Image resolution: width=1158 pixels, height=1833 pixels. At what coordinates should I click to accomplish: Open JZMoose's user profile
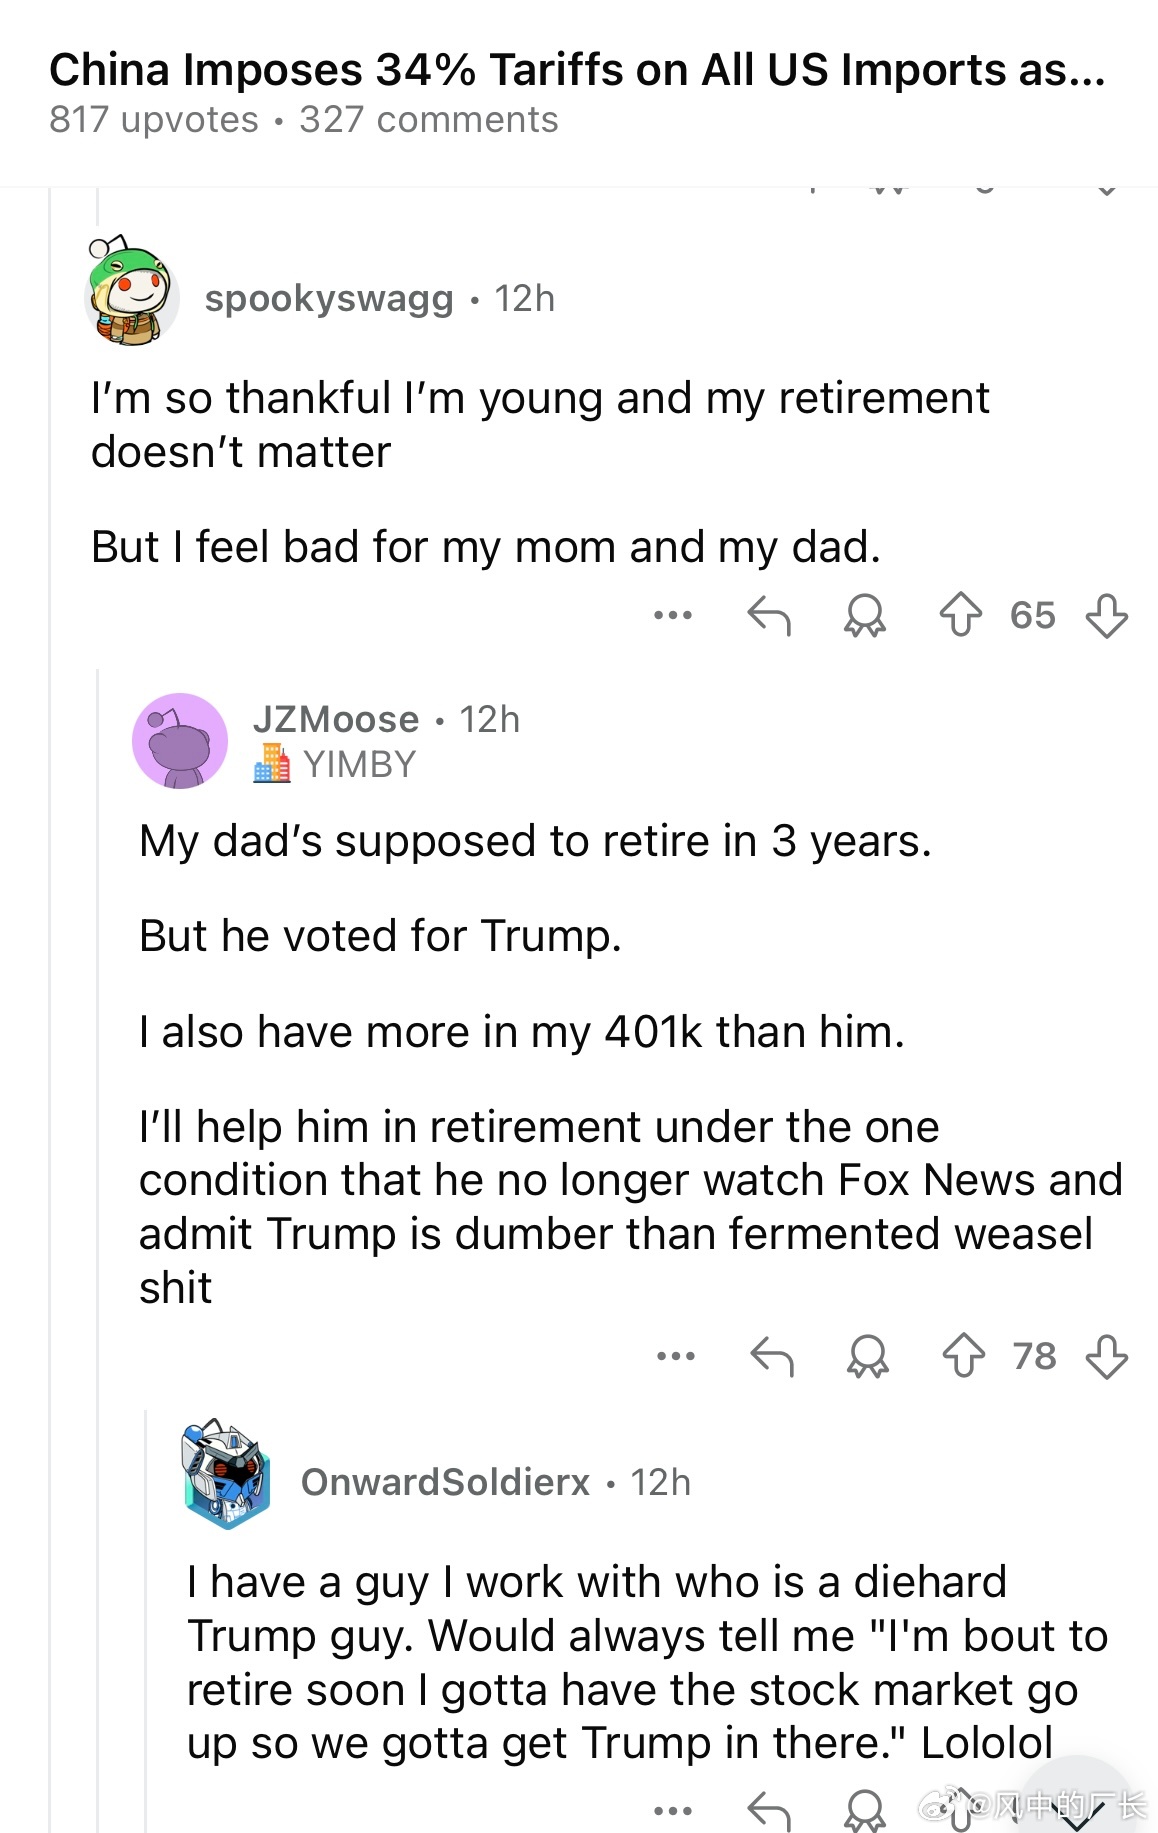pyautogui.click(x=336, y=719)
